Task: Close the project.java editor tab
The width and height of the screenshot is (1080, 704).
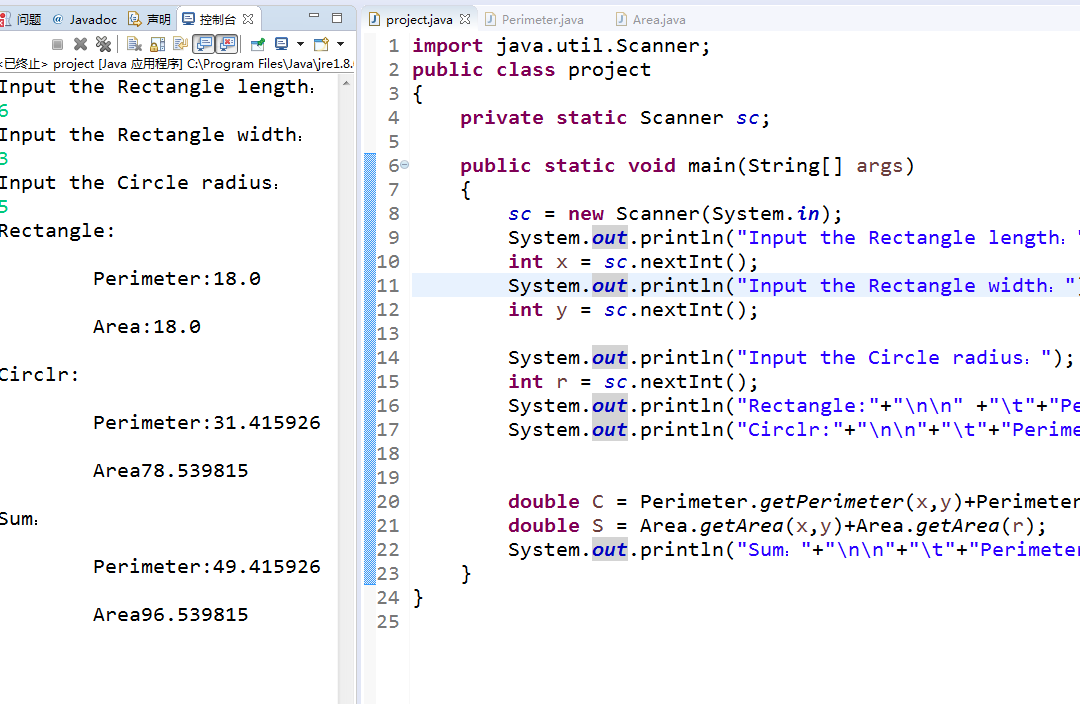Action: click(x=465, y=19)
